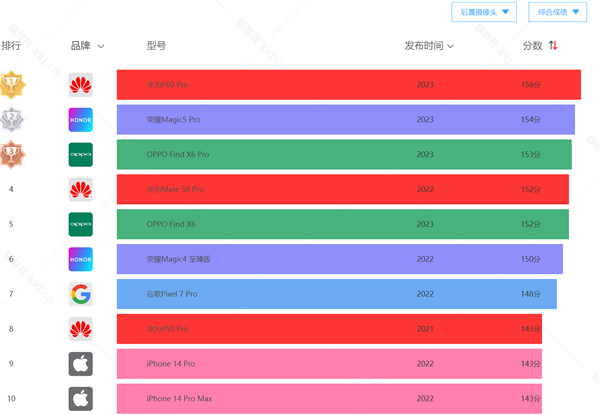Click the 152分 score for 华为Mate 50 Pro
Image resolution: width=600 pixels, height=415 pixels.
530,189
